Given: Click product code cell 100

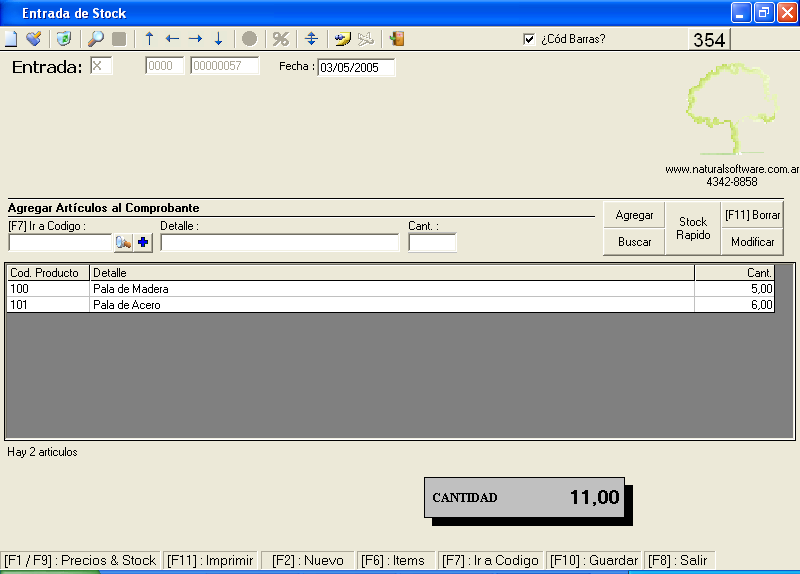Looking at the screenshot, I should pyautogui.click(x=48, y=289).
